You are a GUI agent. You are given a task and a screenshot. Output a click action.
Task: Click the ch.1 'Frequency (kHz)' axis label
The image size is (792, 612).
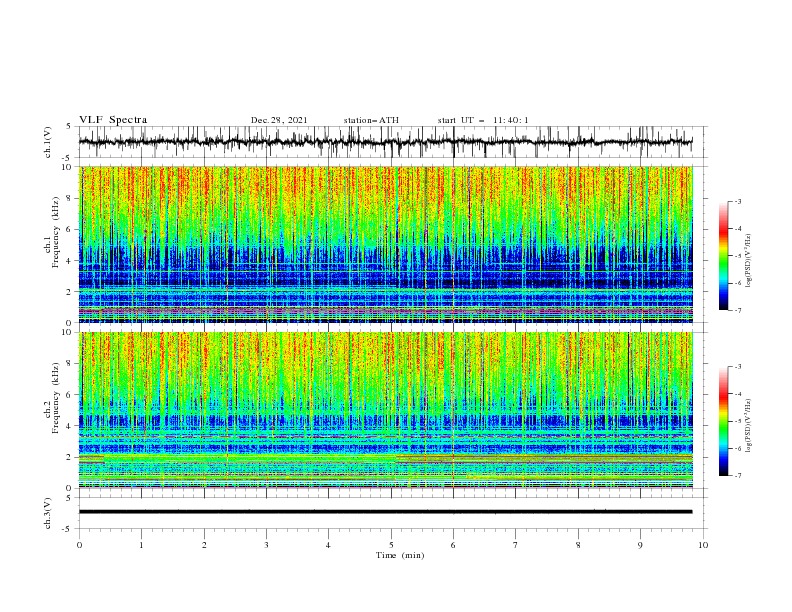[56, 233]
